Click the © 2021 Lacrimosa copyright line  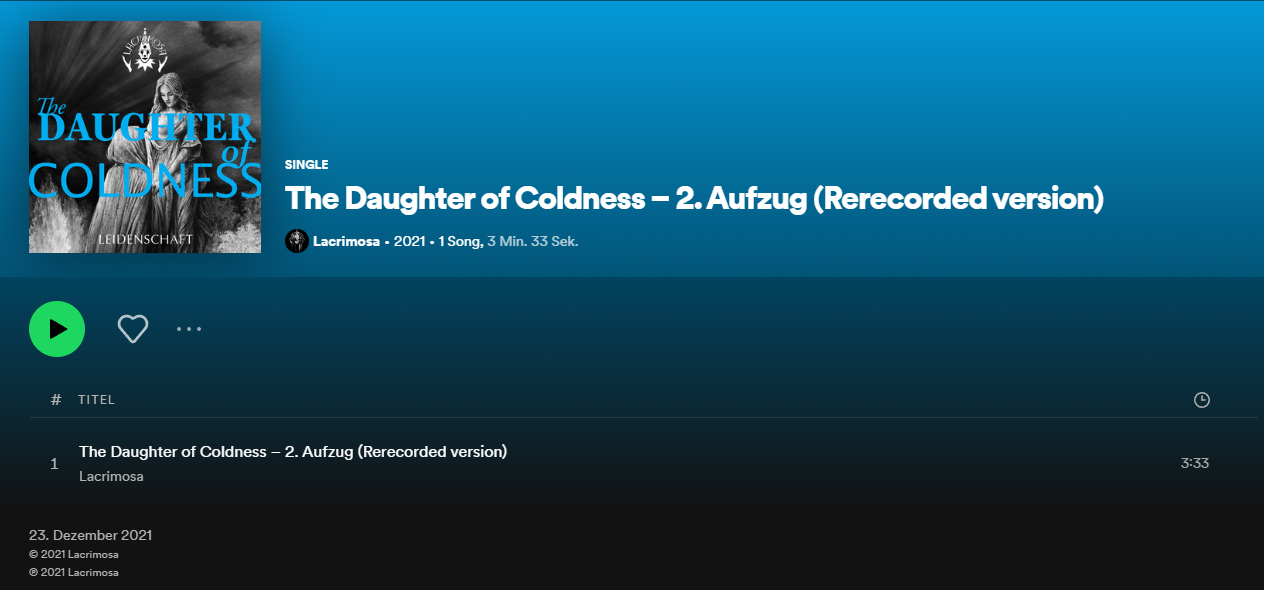[74, 554]
